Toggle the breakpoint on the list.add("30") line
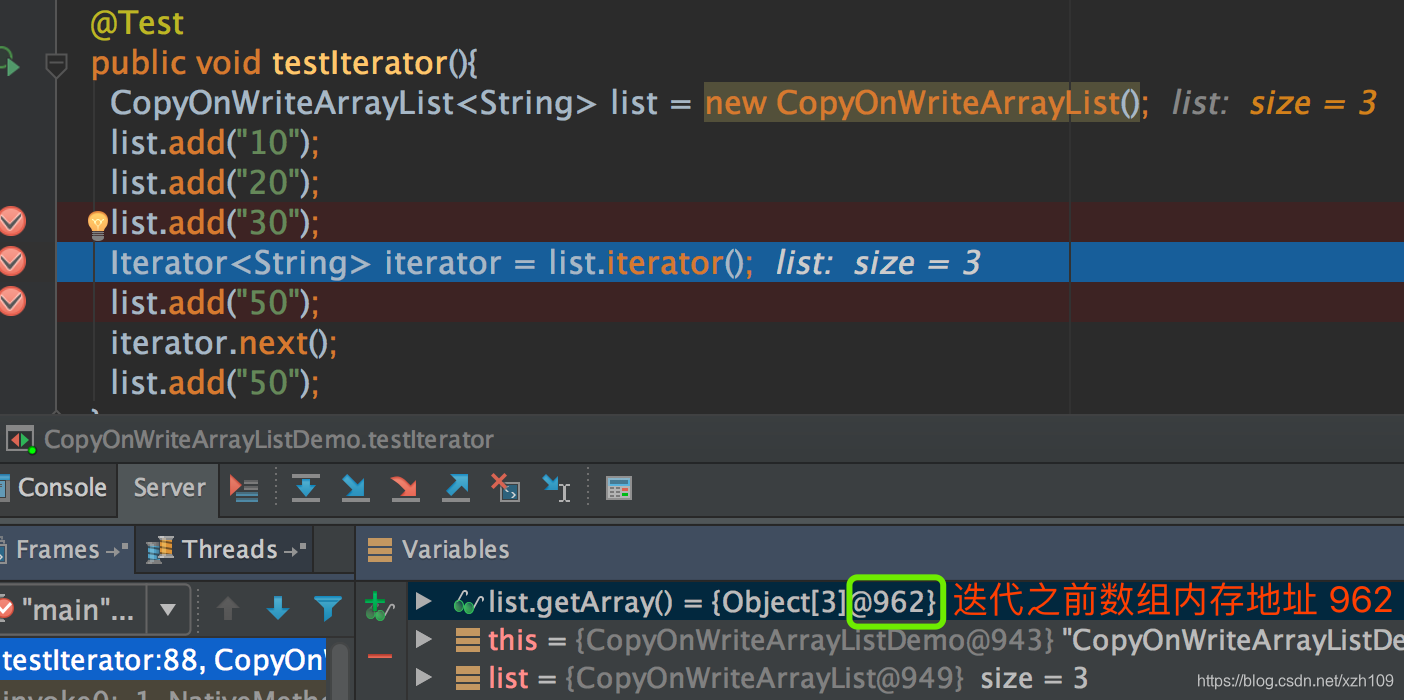Viewport: 1404px width, 700px height. coord(11,222)
